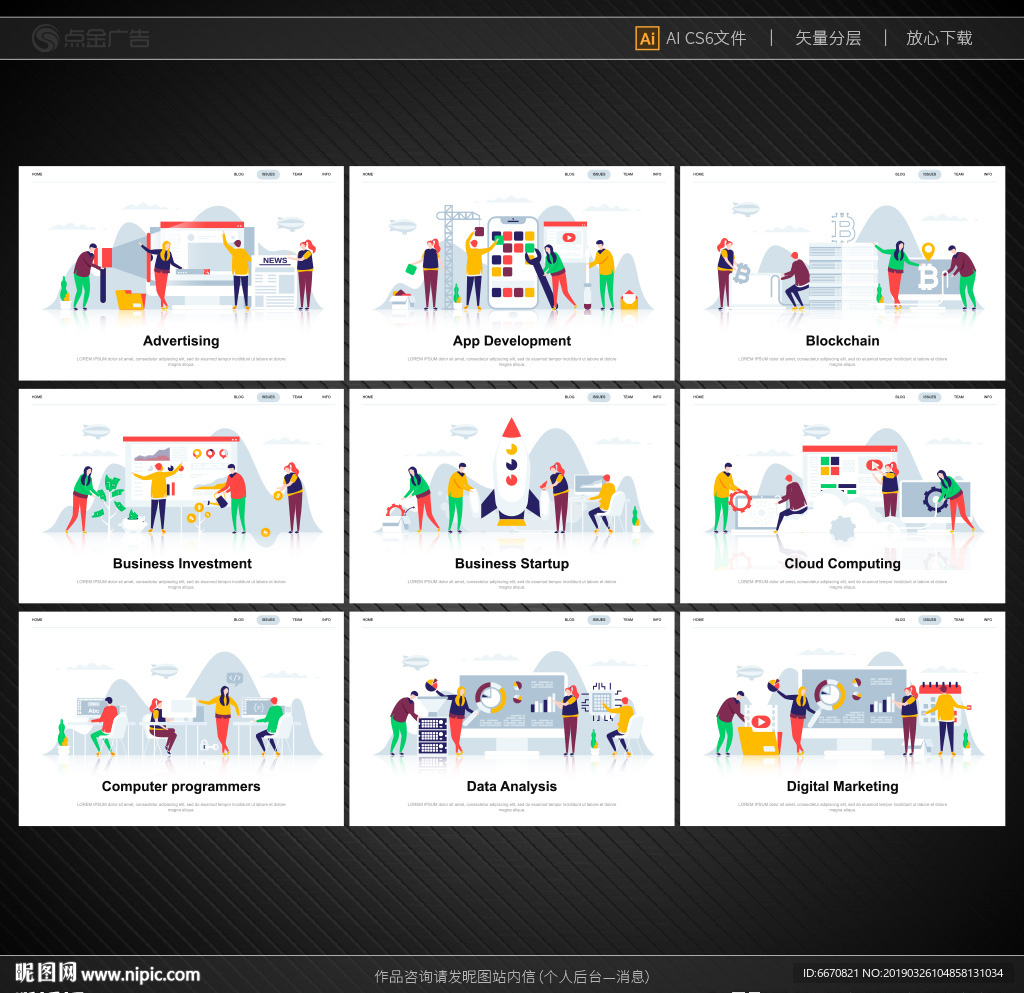The width and height of the screenshot is (1024, 993).
Task: Select ISSUES pill in the Blockchain card
Action: [929, 174]
